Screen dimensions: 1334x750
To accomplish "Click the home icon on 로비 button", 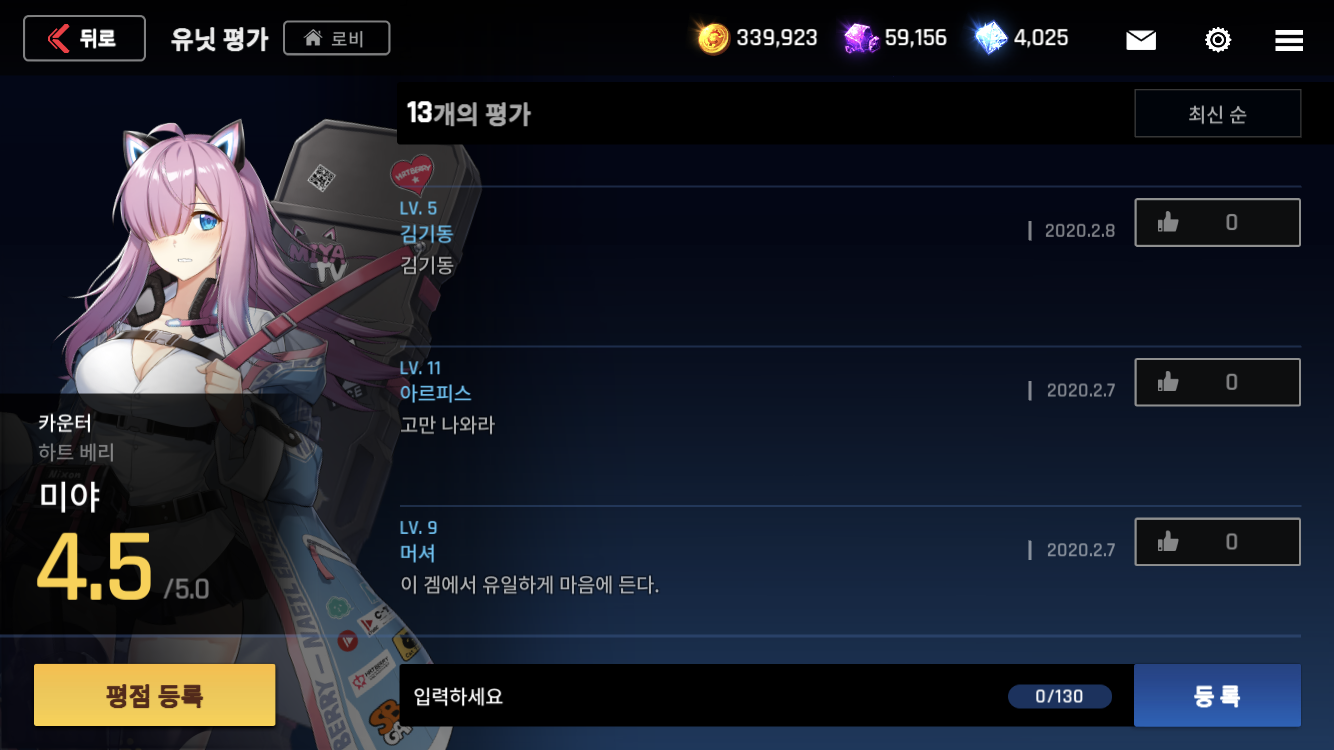I will pos(313,39).
